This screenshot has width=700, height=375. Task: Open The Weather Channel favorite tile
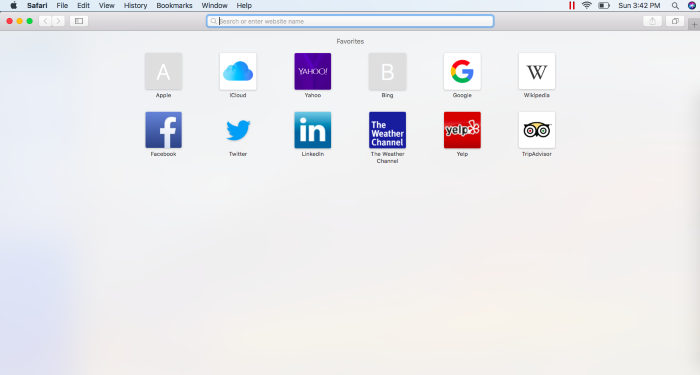(388, 130)
